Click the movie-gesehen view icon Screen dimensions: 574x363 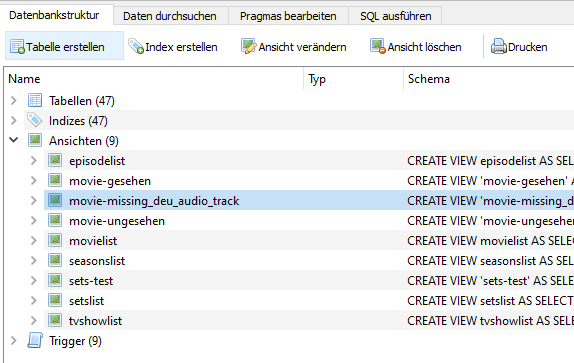tap(55, 180)
